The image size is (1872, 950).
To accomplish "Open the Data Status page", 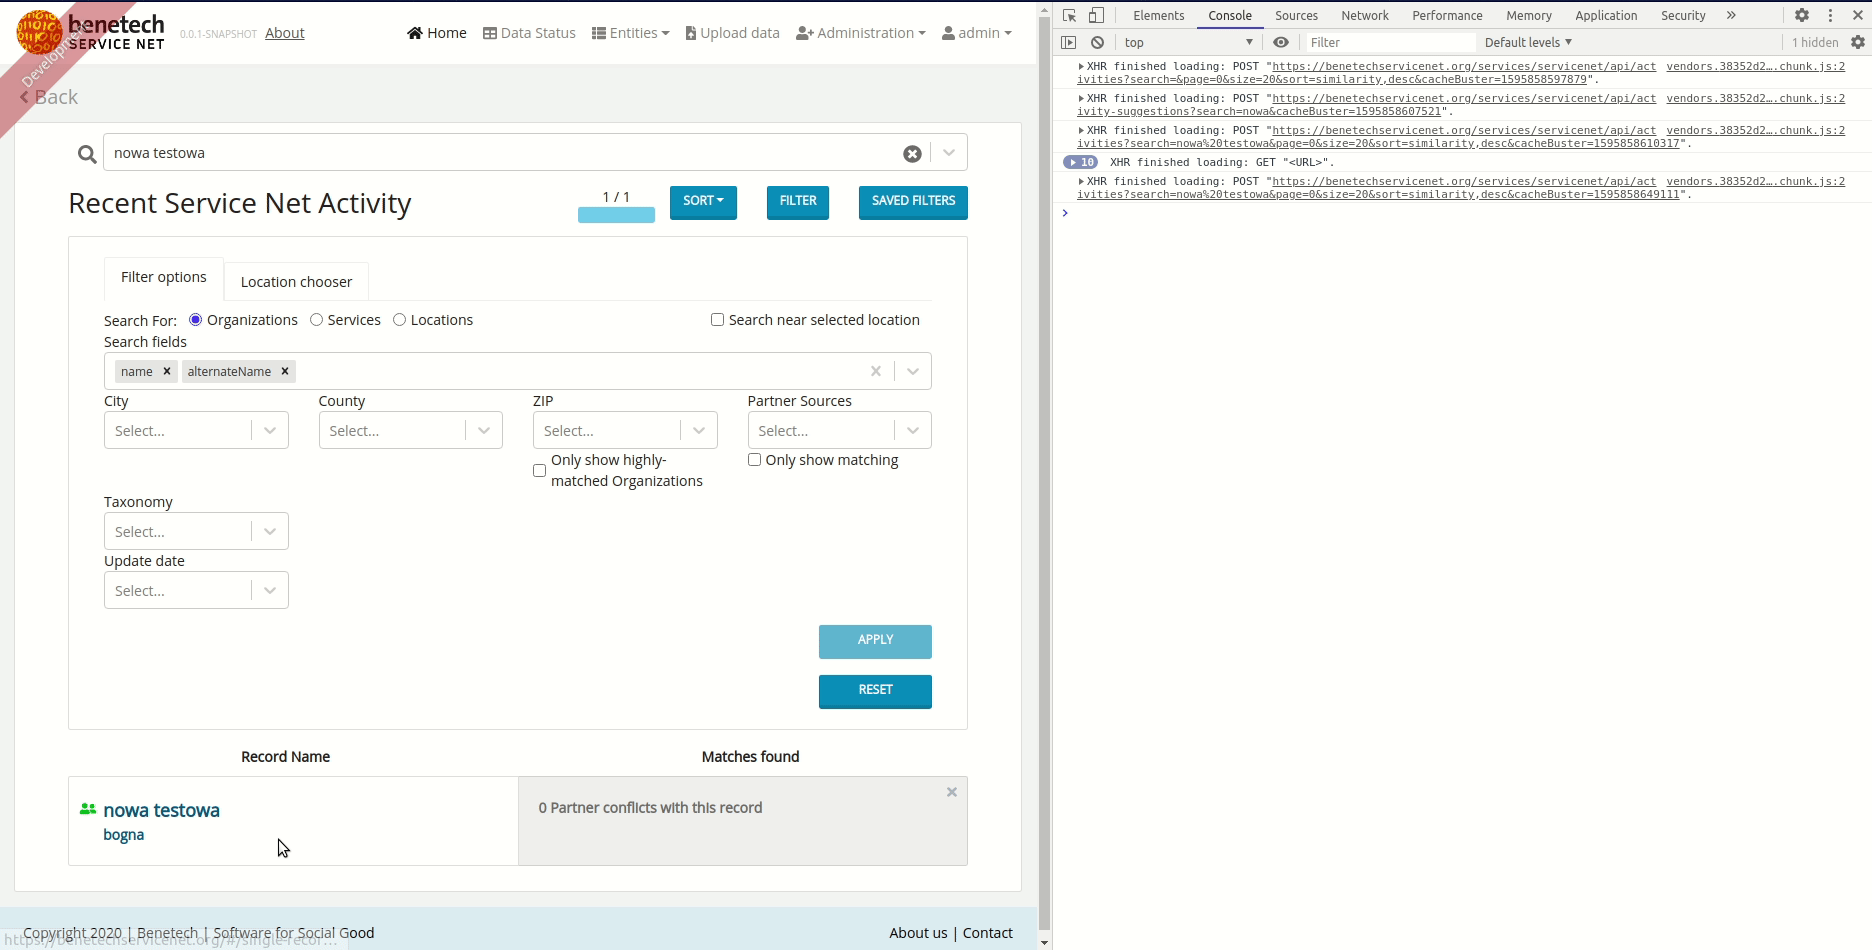I will click(x=529, y=33).
